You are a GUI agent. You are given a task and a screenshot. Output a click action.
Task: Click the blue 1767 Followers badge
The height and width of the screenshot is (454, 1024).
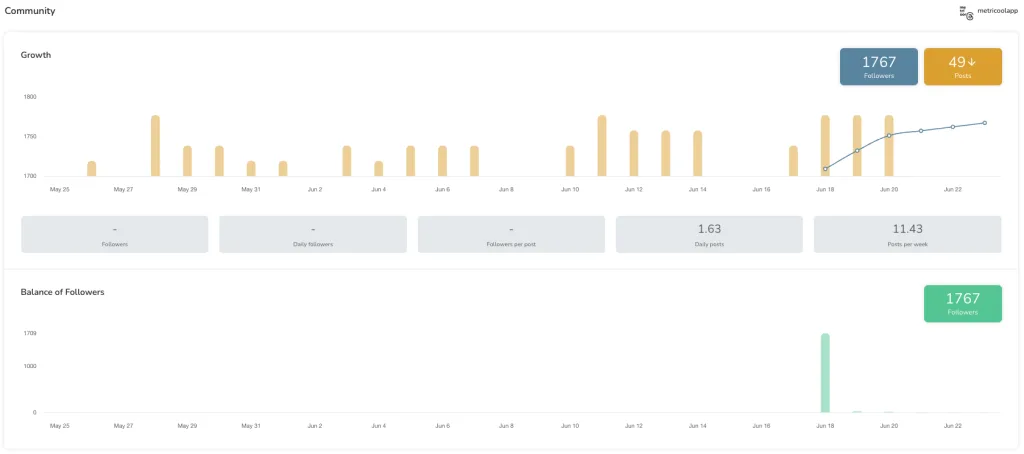point(879,67)
